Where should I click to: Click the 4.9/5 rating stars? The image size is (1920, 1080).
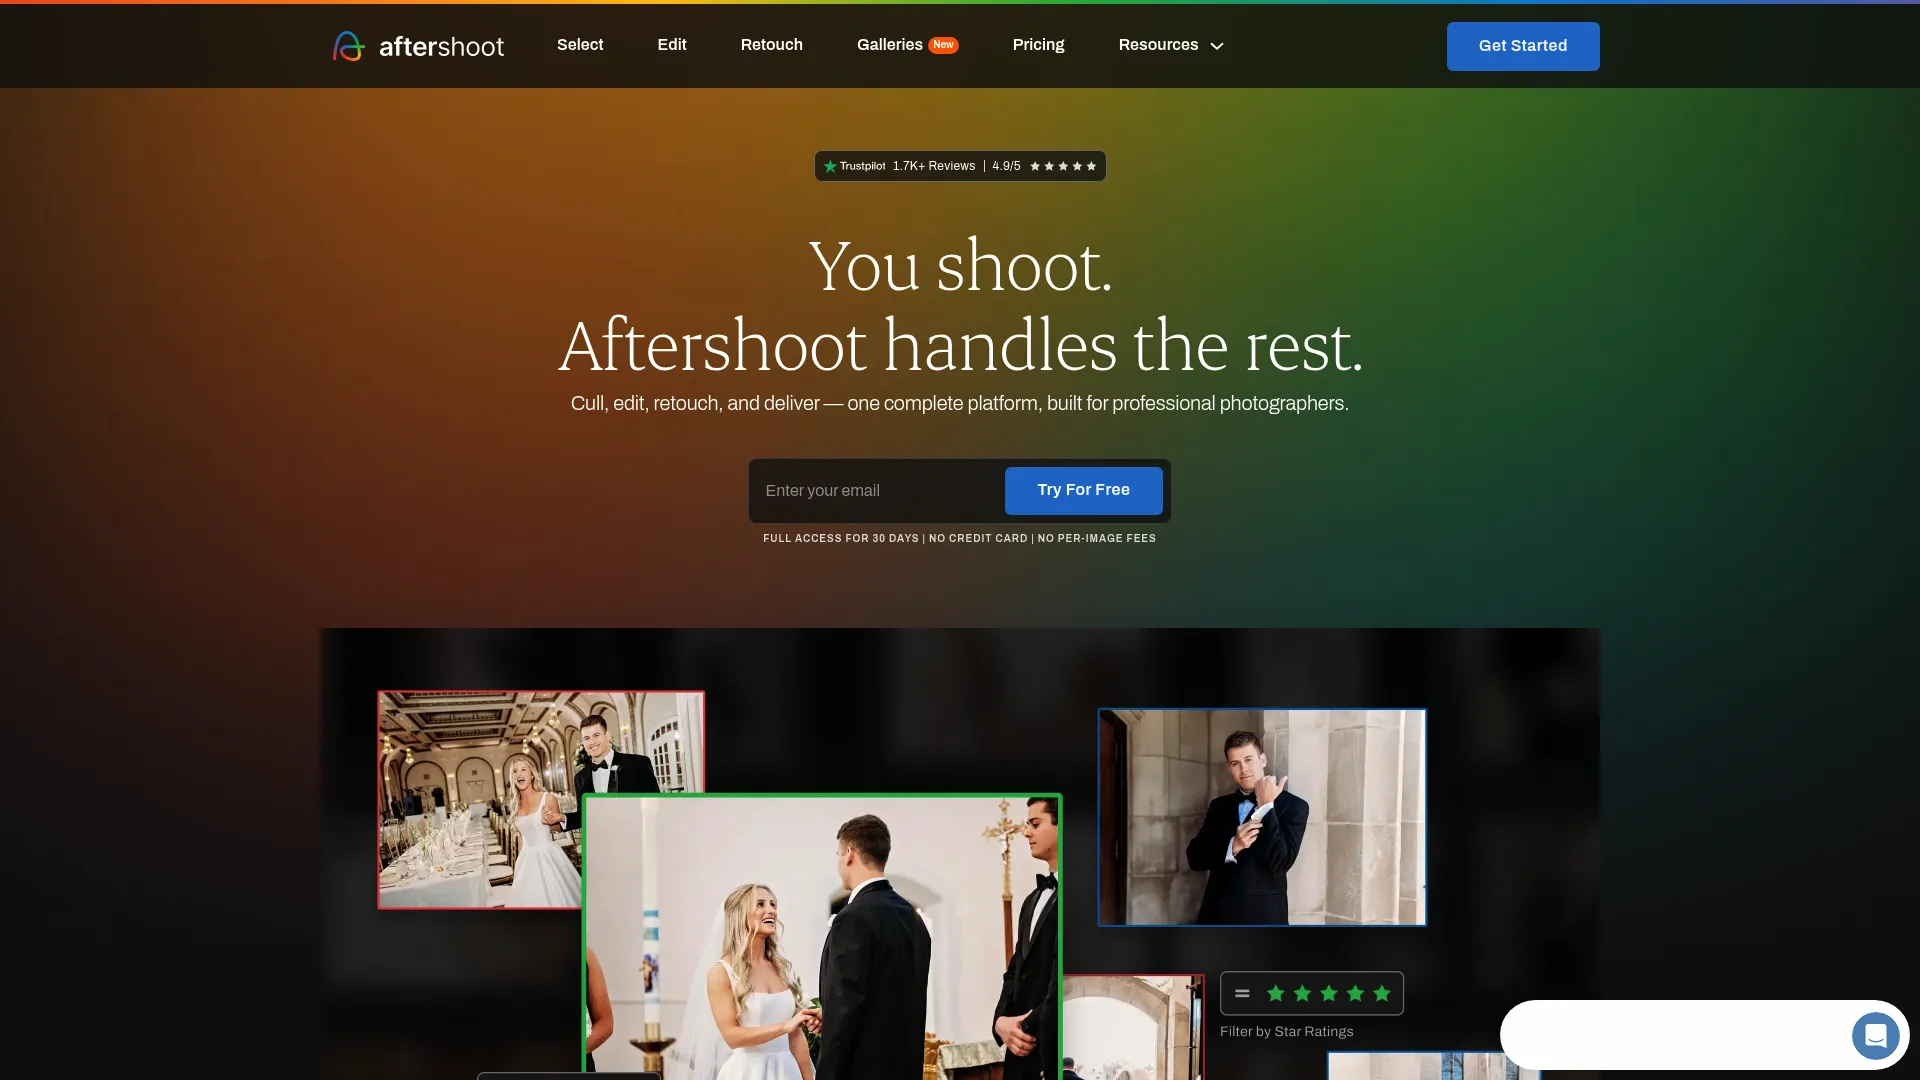click(1063, 166)
